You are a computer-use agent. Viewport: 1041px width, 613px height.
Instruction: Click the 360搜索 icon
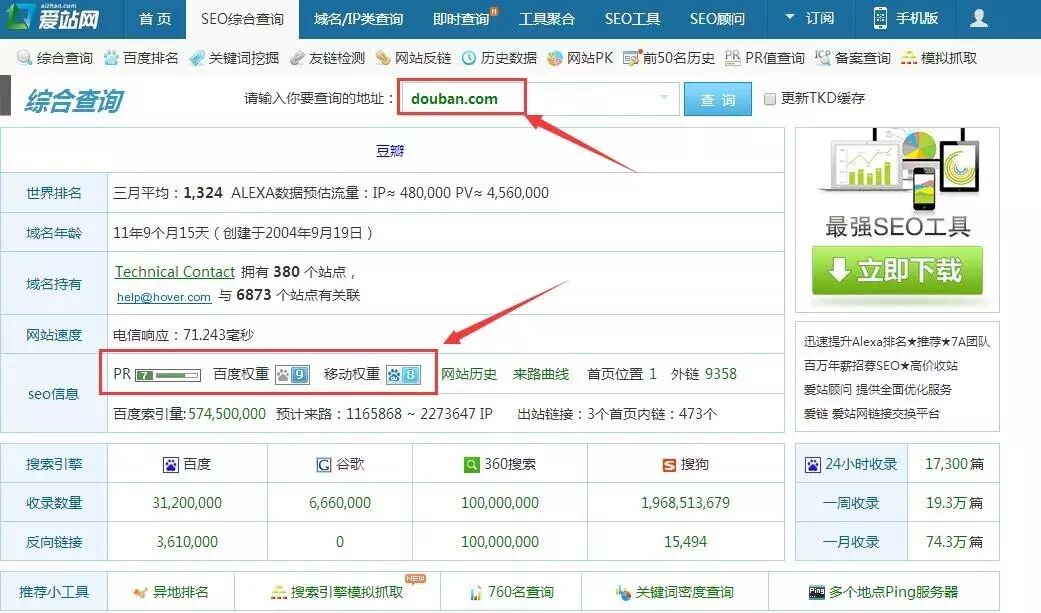click(471, 464)
